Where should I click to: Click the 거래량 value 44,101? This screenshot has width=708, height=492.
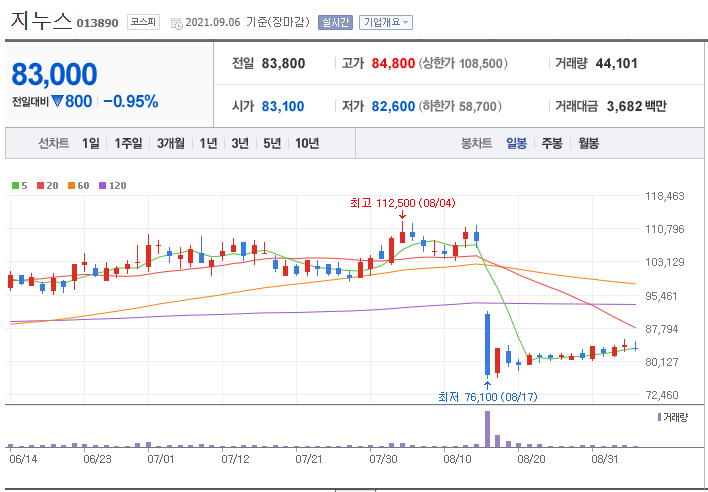[616, 63]
